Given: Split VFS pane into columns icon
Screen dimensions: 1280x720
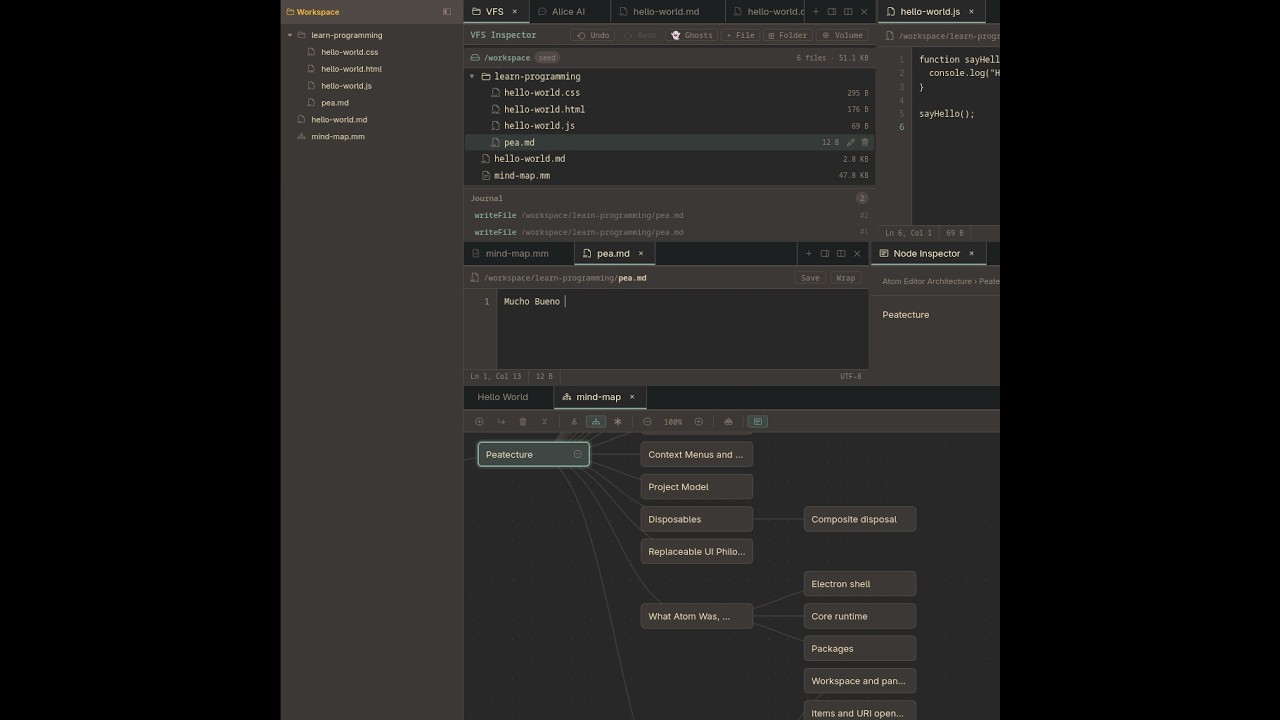Looking at the screenshot, I should tap(848, 12).
